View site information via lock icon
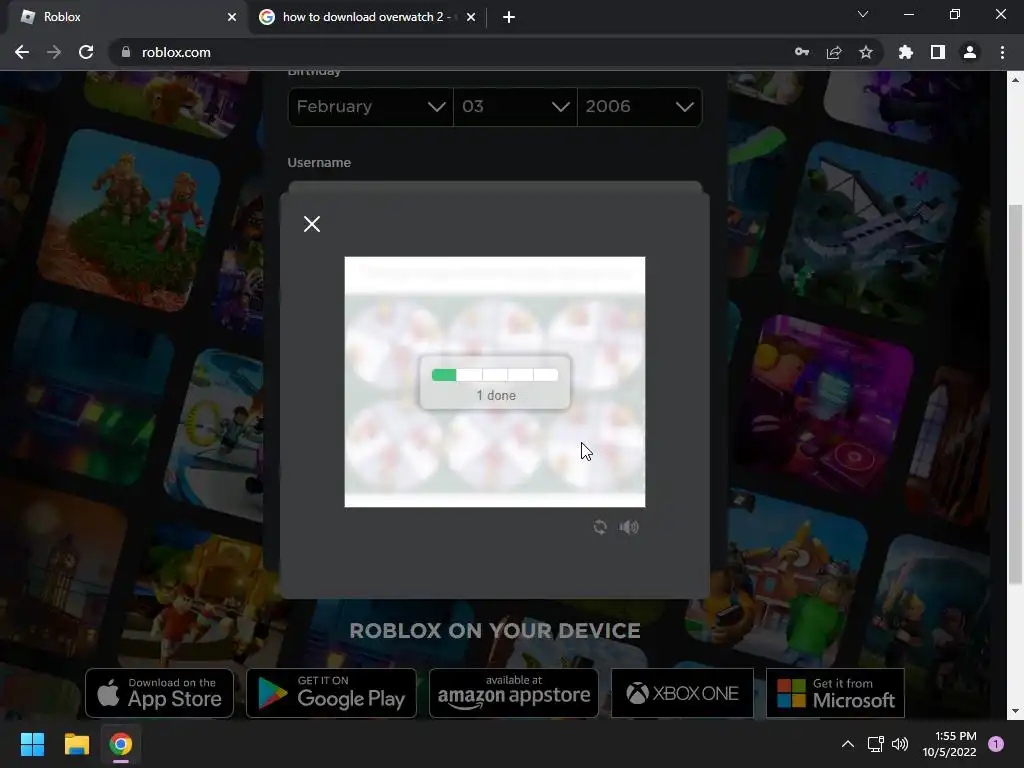 [126, 52]
